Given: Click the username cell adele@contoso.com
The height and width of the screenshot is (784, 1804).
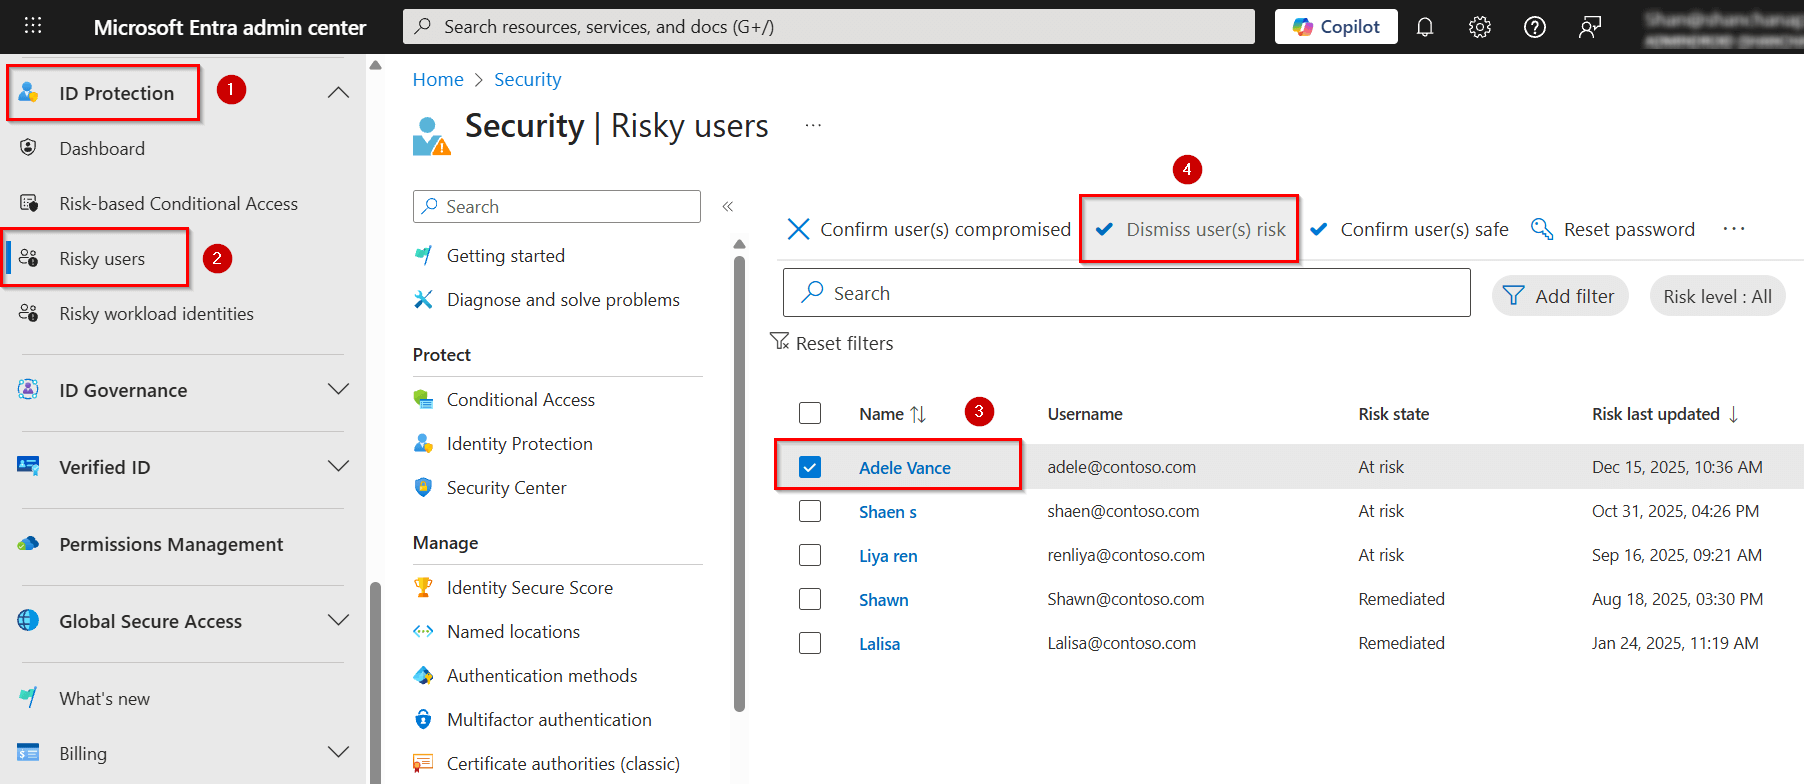Looking at the screenshot, I should pyautogui.click(x=1122, y=467).
